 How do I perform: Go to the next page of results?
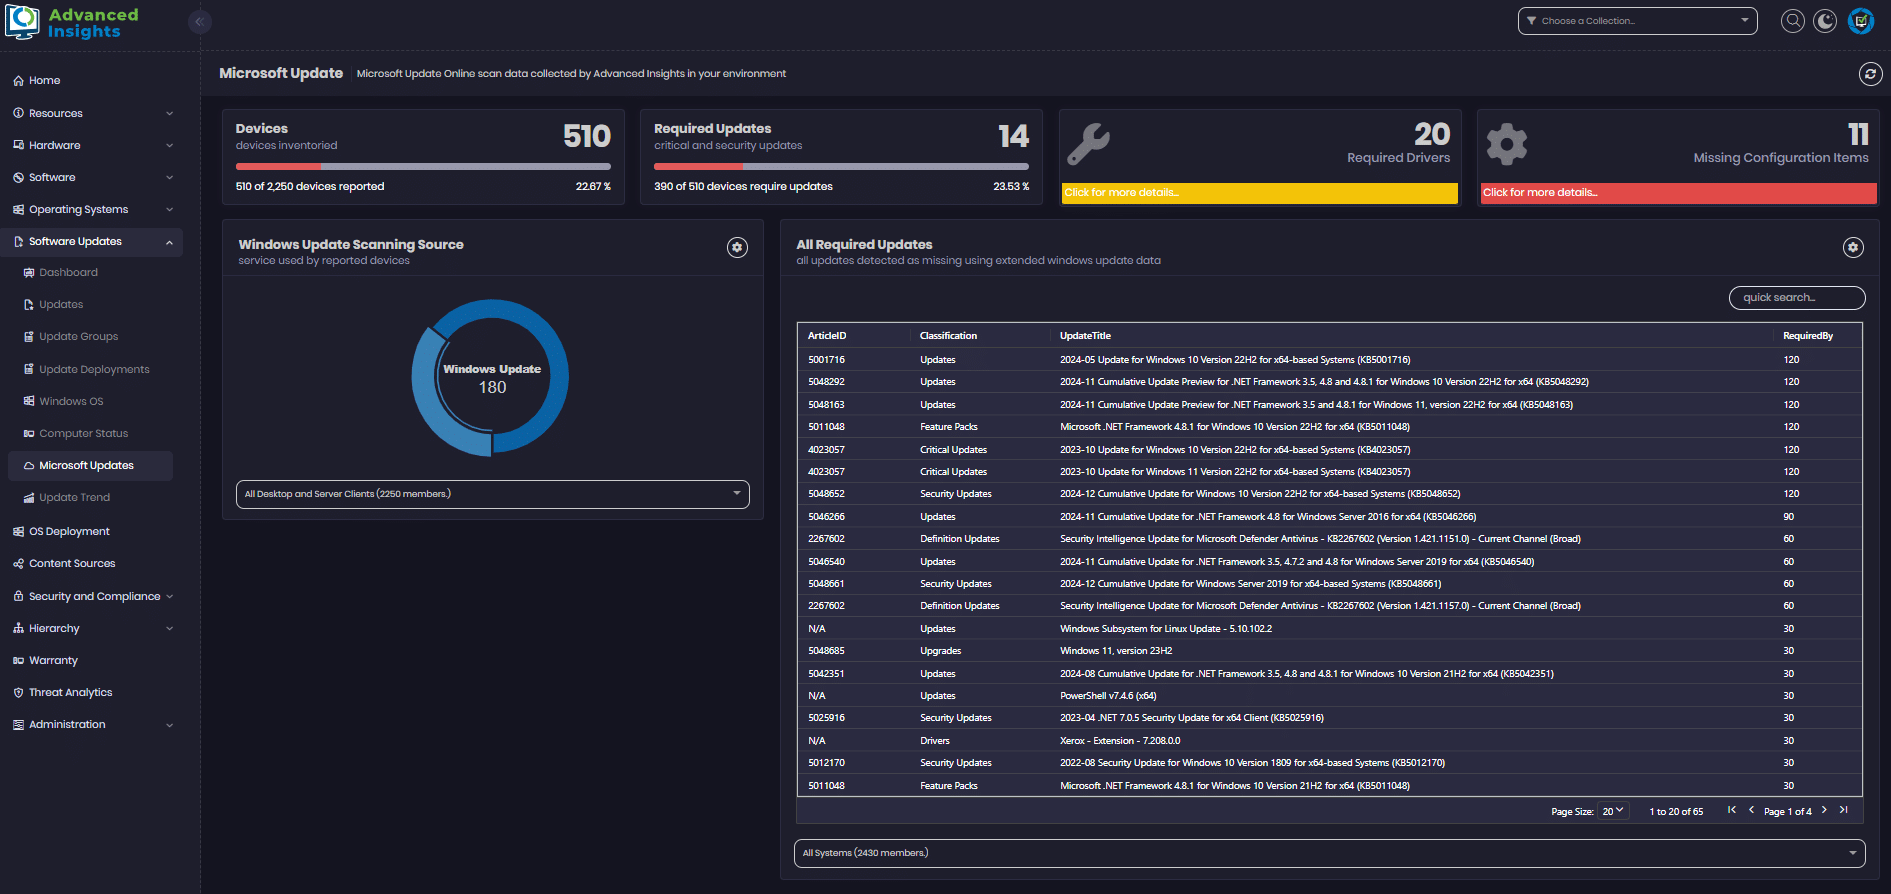point(1824,810)
